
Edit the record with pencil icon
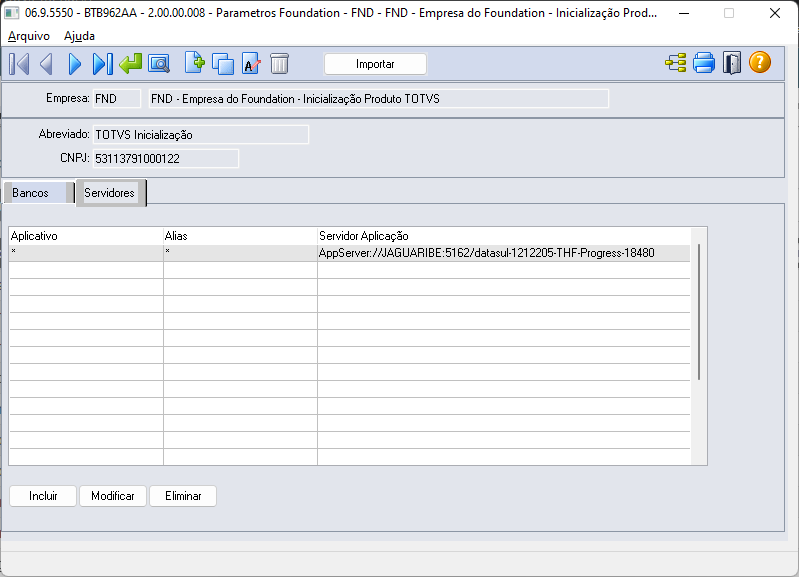coord(251,64)
